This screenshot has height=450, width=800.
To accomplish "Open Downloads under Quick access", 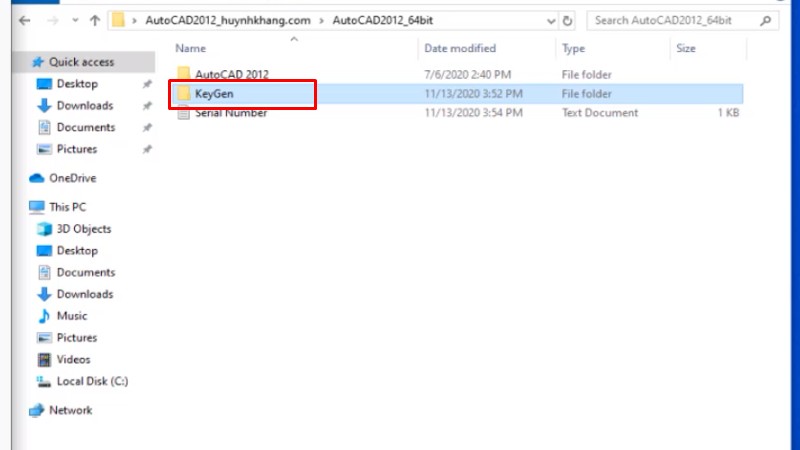I will tap(84, 106).
